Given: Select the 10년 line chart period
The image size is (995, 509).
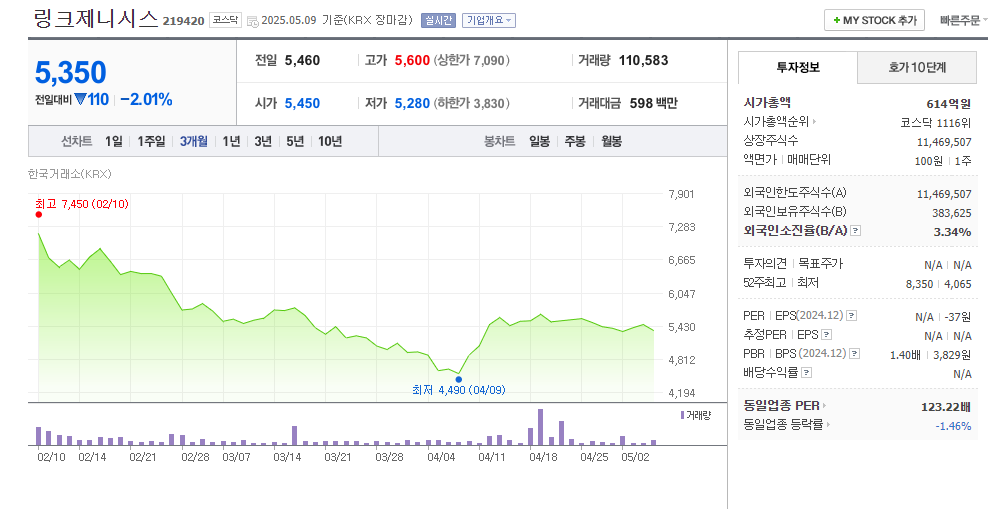Looking at the screenshot, I should pos(330,141).
